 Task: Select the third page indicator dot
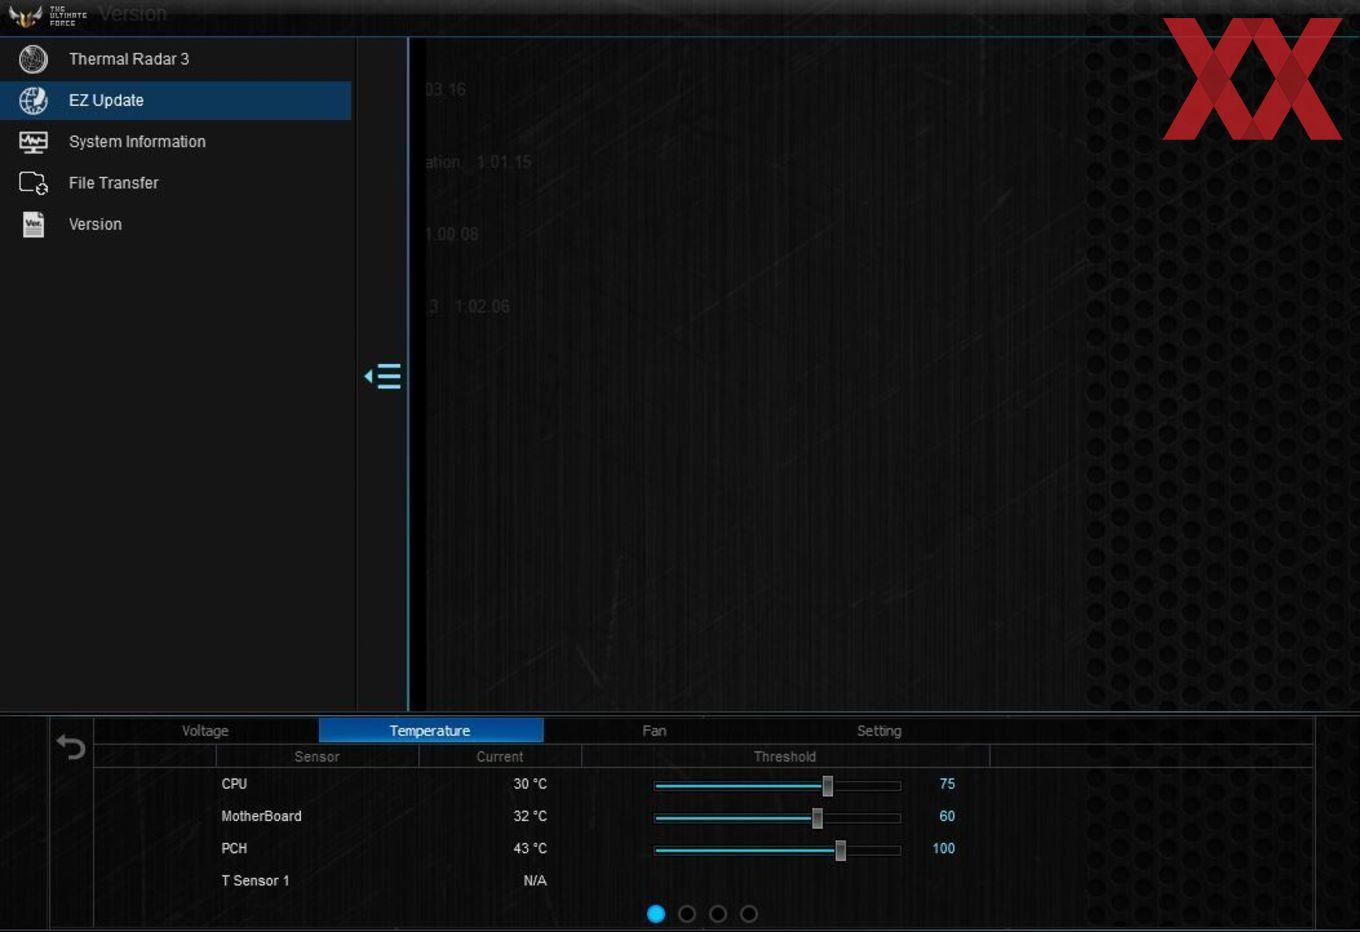pos(718,913)
